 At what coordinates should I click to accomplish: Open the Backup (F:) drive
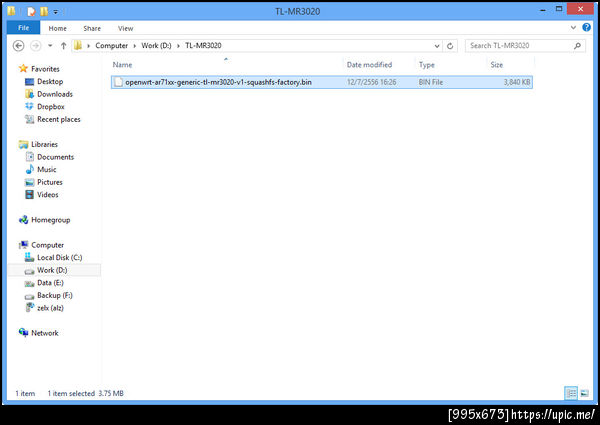(55, 295)
